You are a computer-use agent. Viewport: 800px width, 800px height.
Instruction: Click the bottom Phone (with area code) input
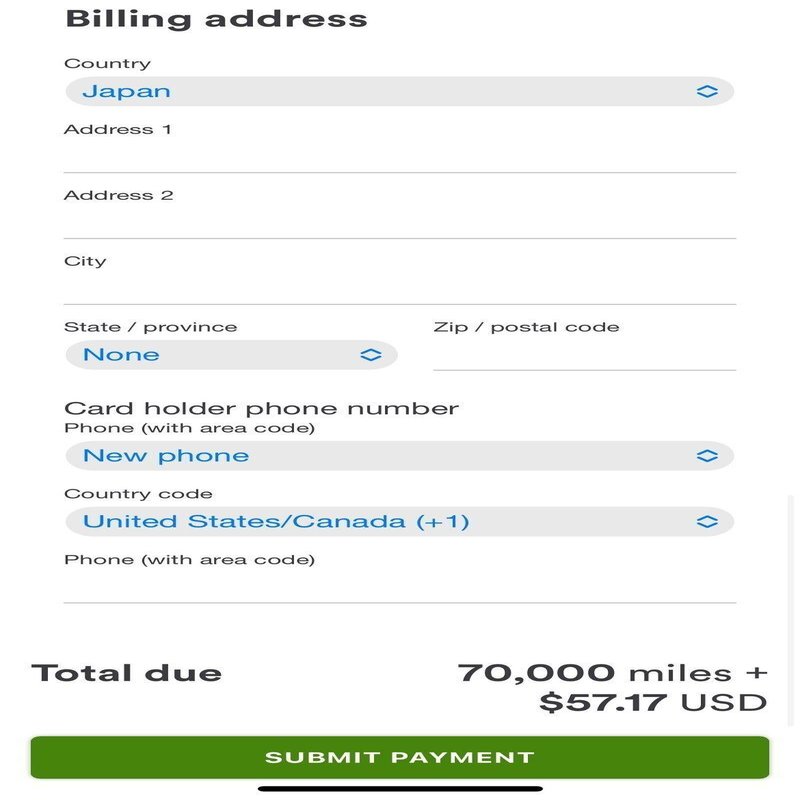click(x=400, y=587)
